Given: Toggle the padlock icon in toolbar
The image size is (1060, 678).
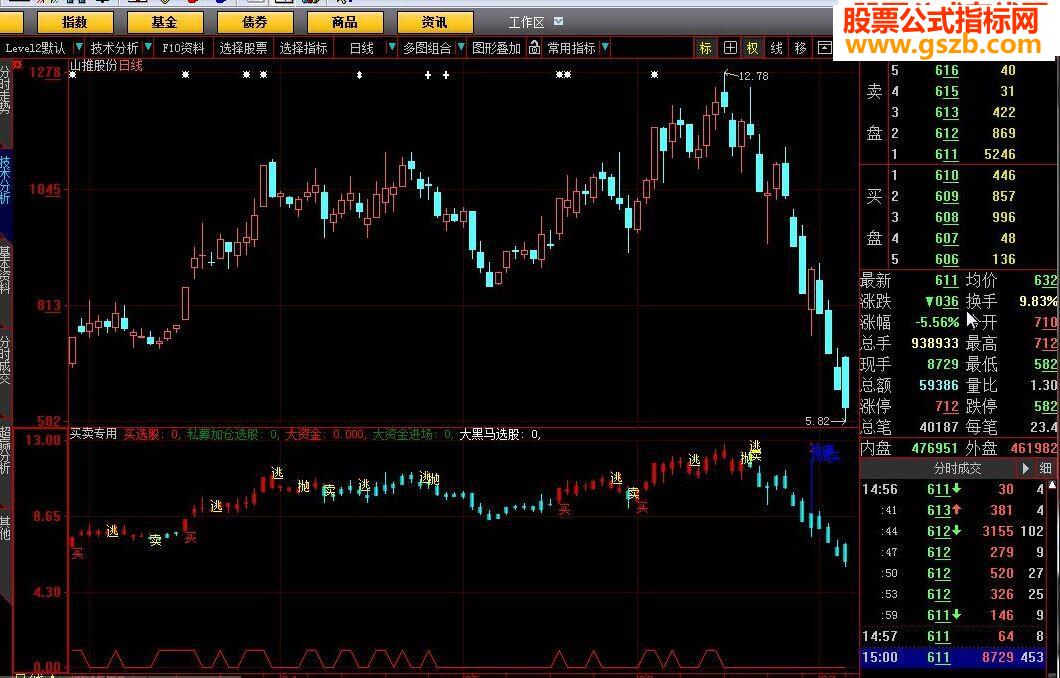Looking at the screenshot, I should 534,47.
